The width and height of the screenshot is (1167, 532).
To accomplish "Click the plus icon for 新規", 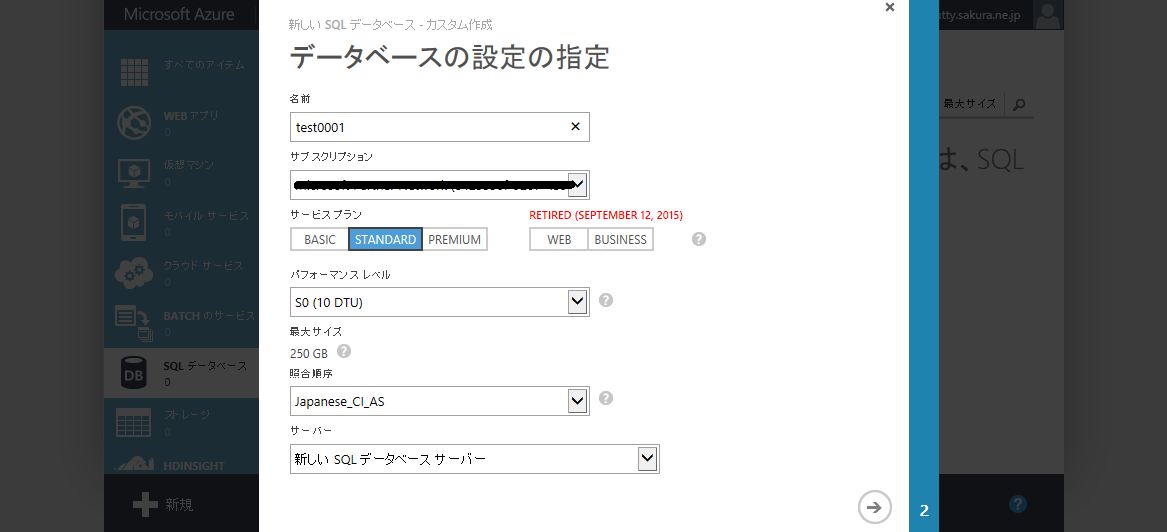I will (145, 505).
